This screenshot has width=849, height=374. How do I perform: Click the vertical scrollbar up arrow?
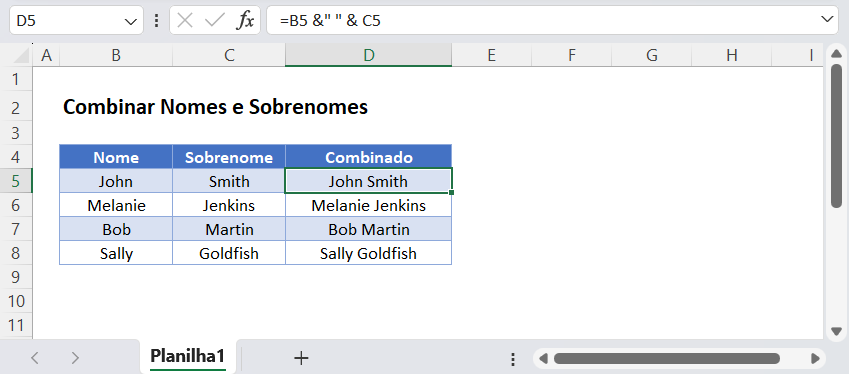[x=837, y=53]
